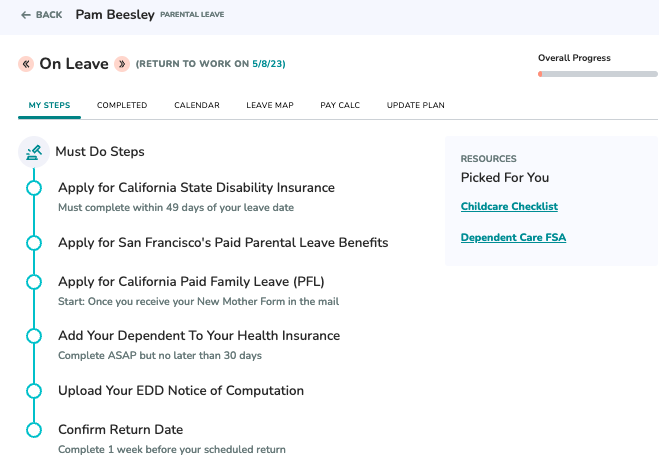Switch to the Completed tab
Image resolution: width=659 pixels, height=460 pixels.
pyautogui.click(x=122, y=105)
